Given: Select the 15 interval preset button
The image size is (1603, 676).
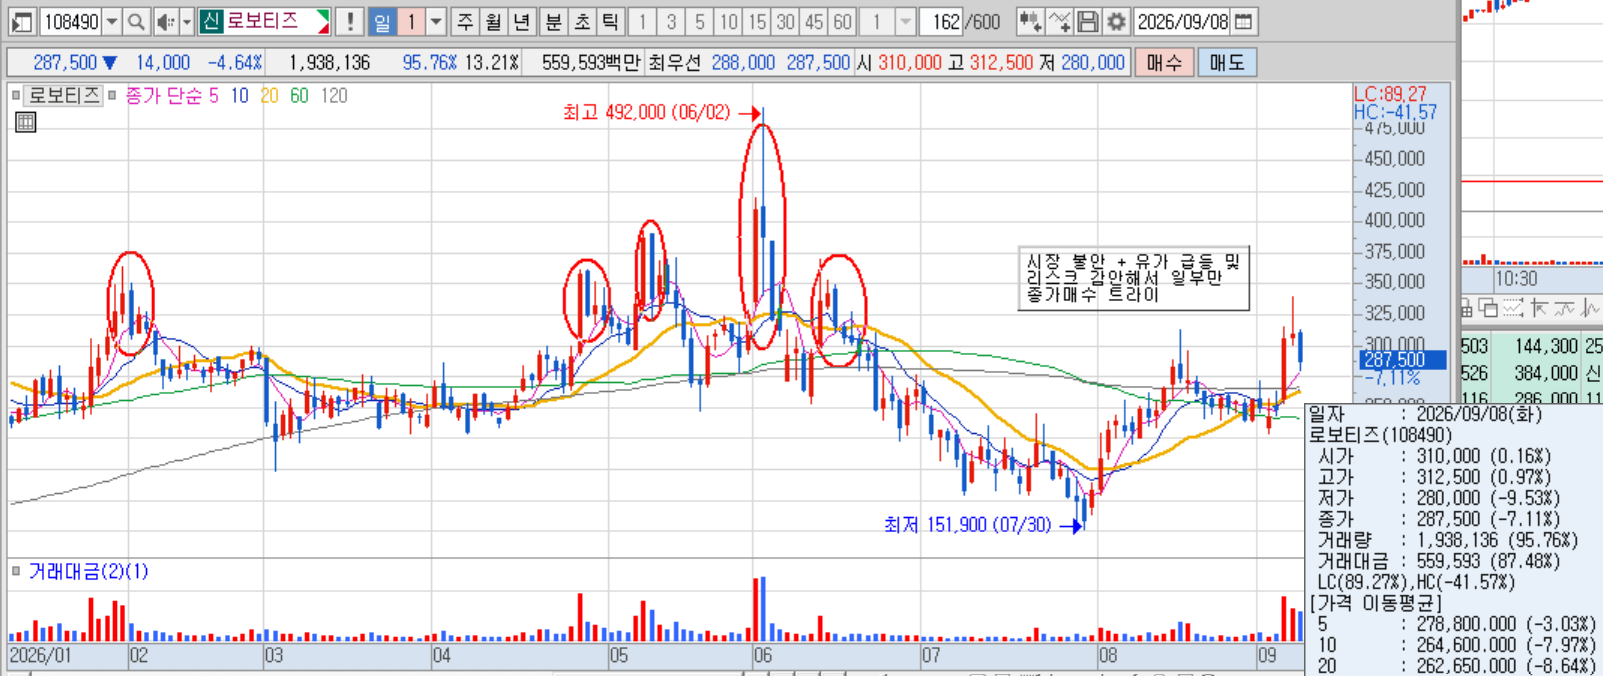Looking at the screenshot, I should [758, 21].
